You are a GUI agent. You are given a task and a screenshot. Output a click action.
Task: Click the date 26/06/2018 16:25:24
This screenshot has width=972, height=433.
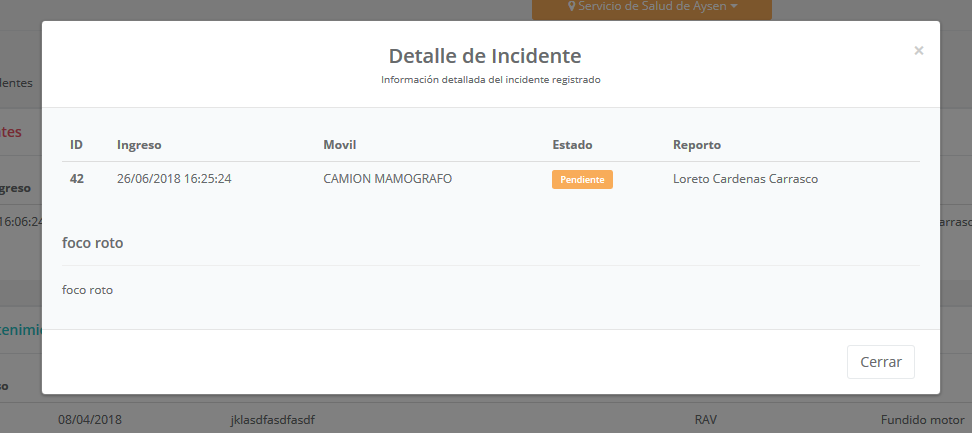click(x=174, y=179)
